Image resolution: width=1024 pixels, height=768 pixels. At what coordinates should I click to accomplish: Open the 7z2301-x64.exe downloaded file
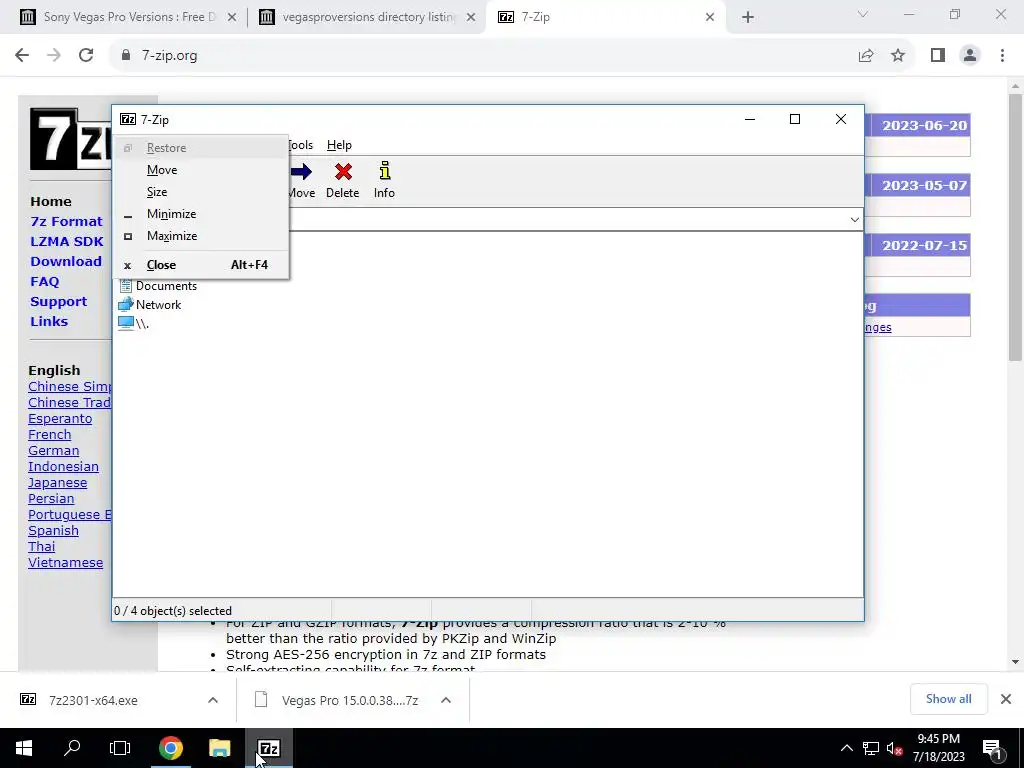[93, 700]
